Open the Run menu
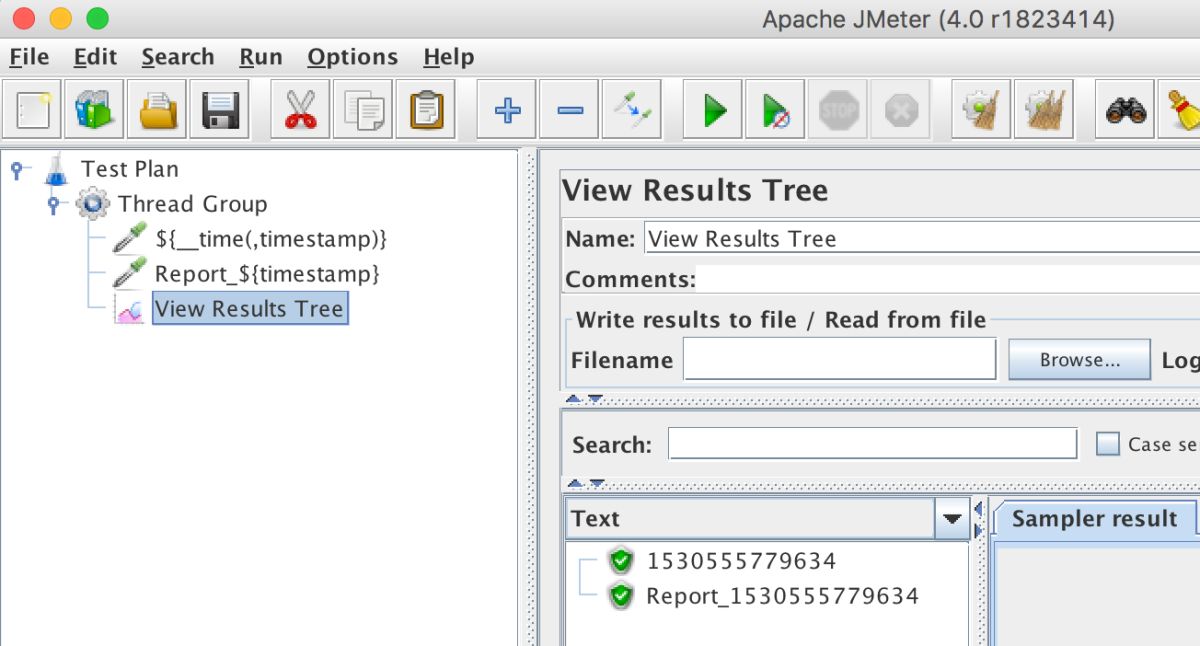The width and height of the screenshot is (1200, 646). tap(261, 57)
